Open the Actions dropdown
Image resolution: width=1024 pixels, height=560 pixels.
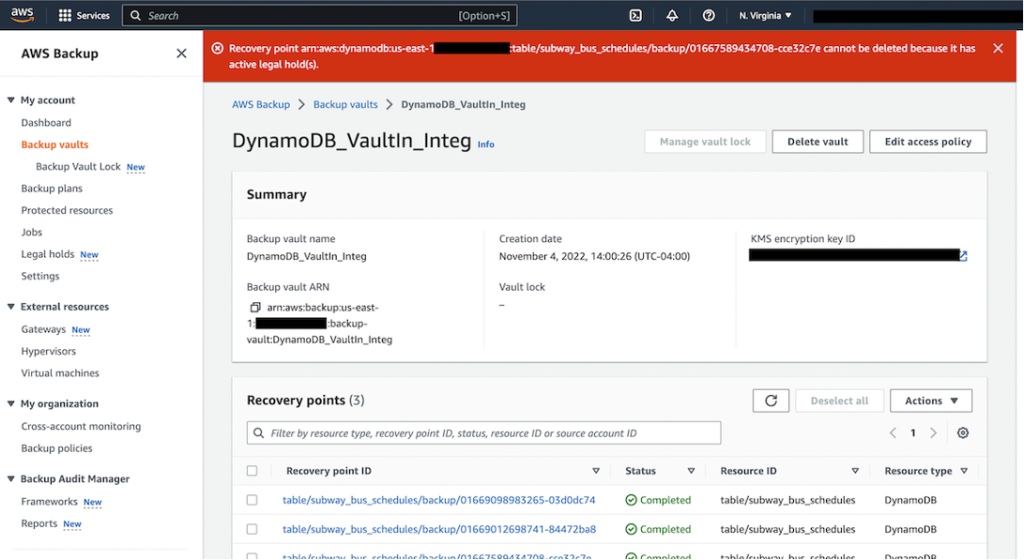(x=931, y=401)
